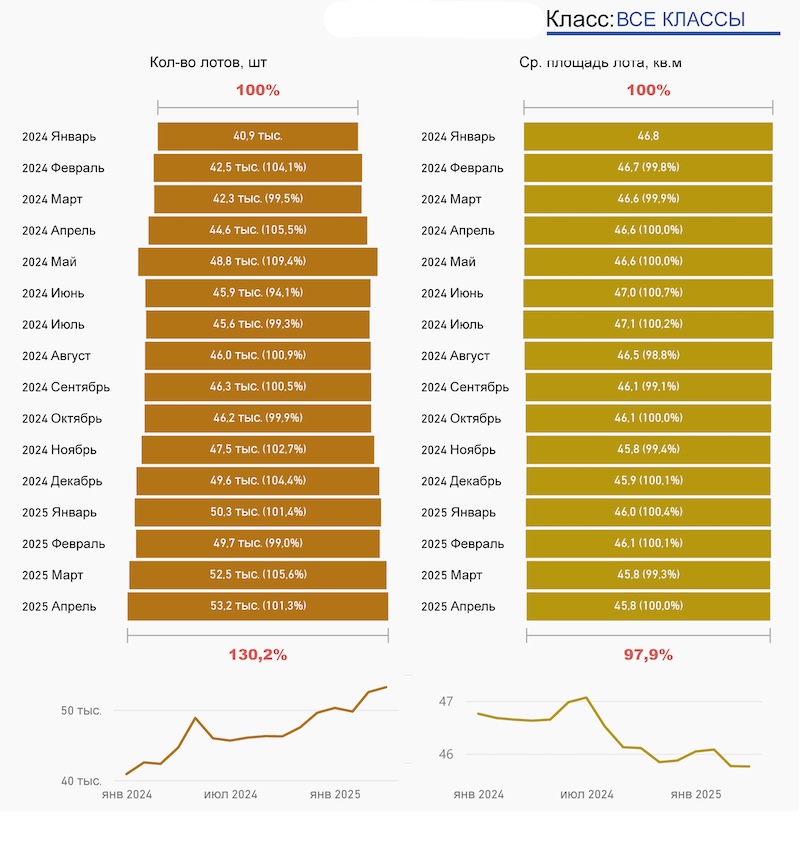This screenshot has height=841, width=800.
Task: Click the 45,8 (99,3%) March 2025 area bar
Action: 648,575
